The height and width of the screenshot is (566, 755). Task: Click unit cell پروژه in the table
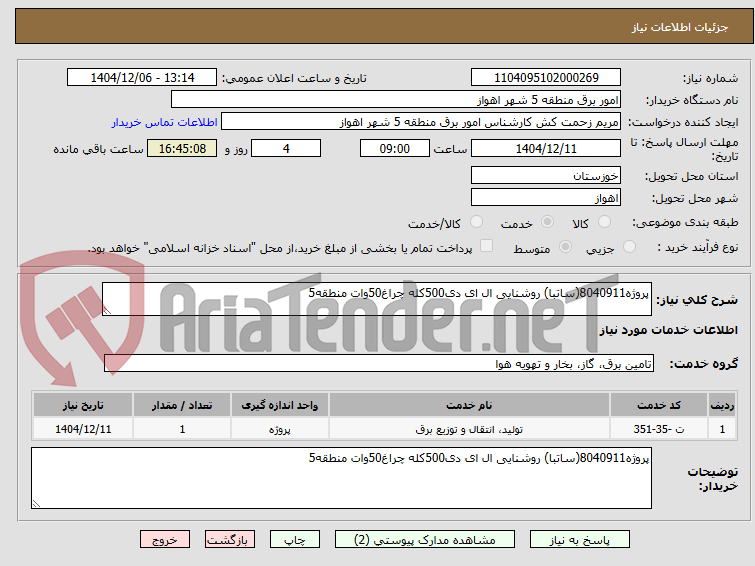(x=280, y=429)
